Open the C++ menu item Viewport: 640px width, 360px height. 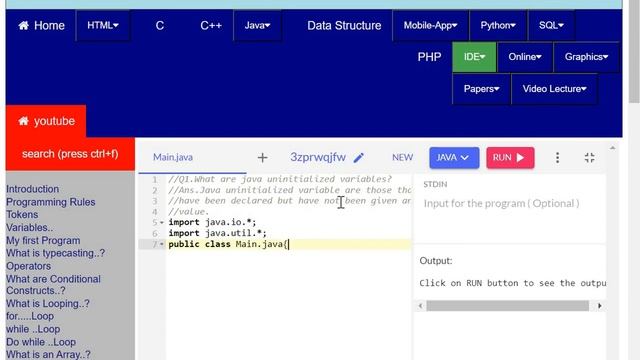pyautogui.click(x=211, y=26)
